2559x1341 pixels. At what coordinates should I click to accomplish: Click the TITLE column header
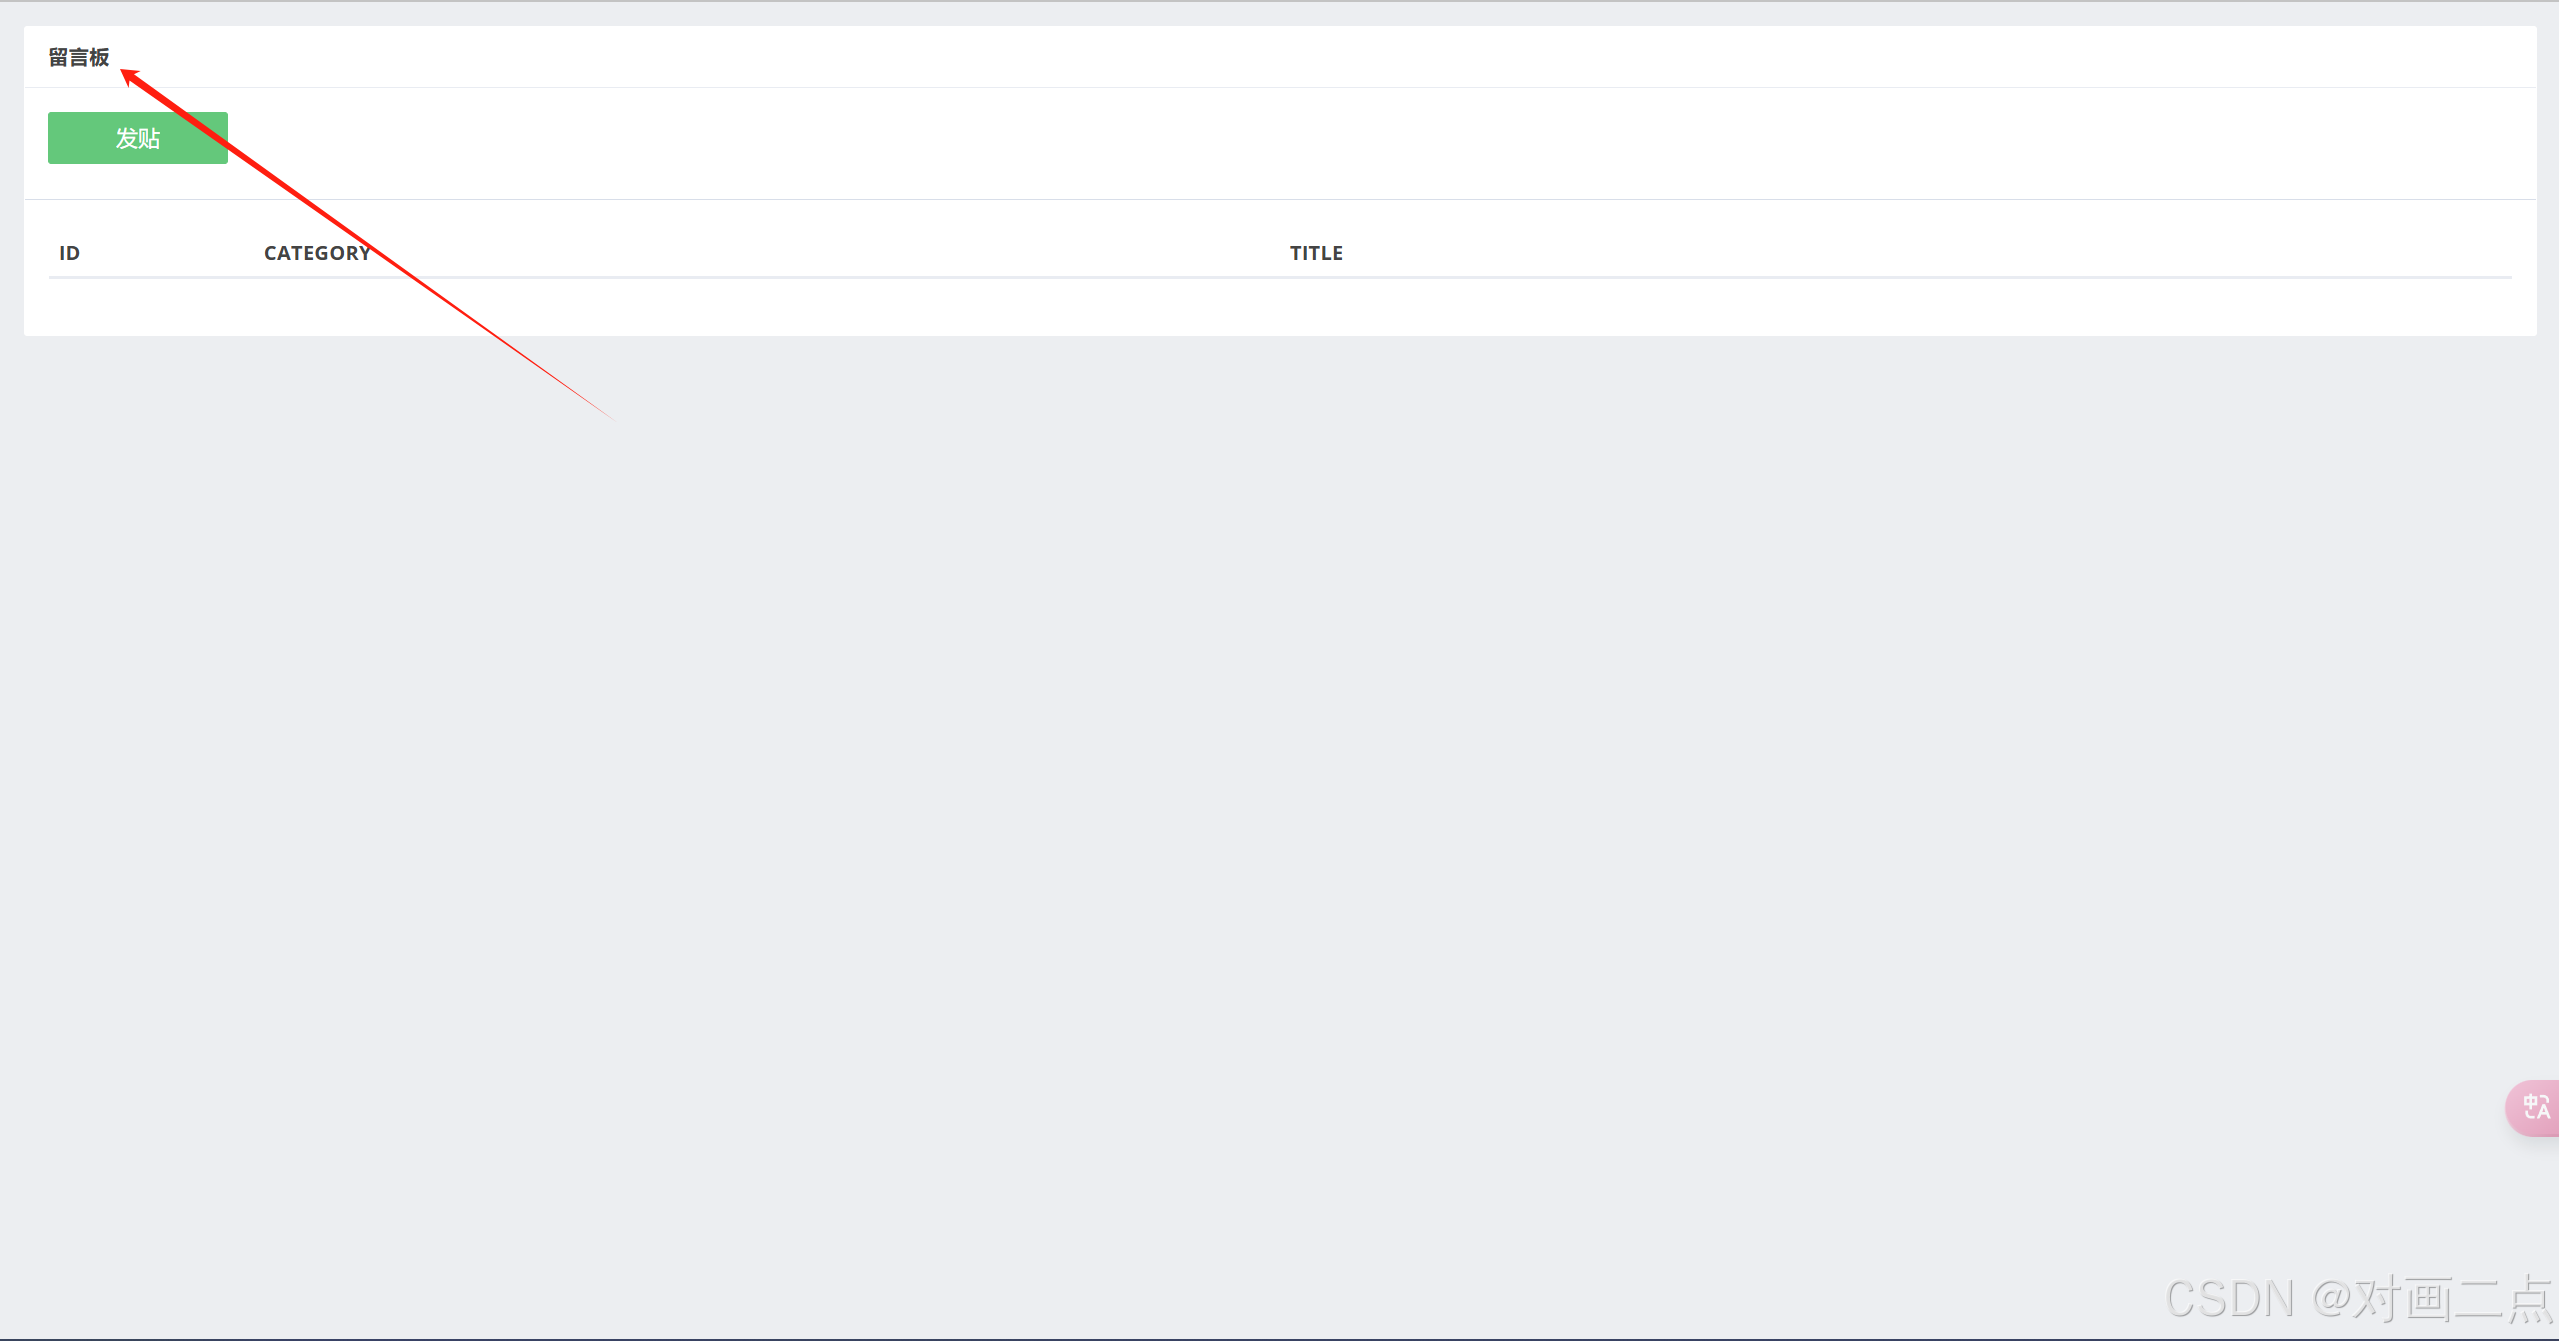1316,253
